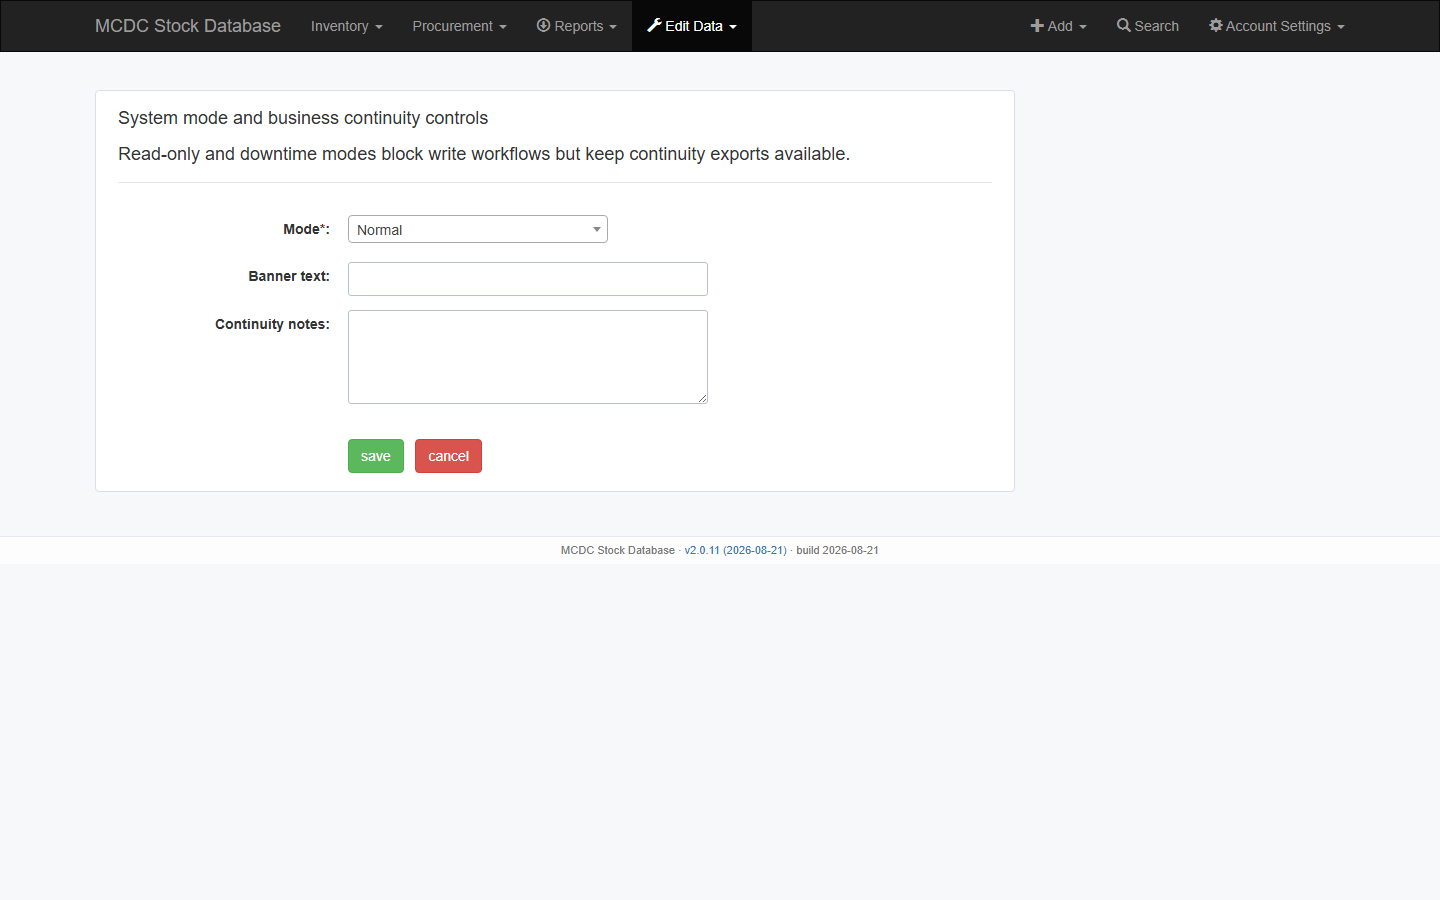The height and width of the screenshot is (900, 1440).
Task: Click the Mode field label
Action: click(x=306, y=229)
